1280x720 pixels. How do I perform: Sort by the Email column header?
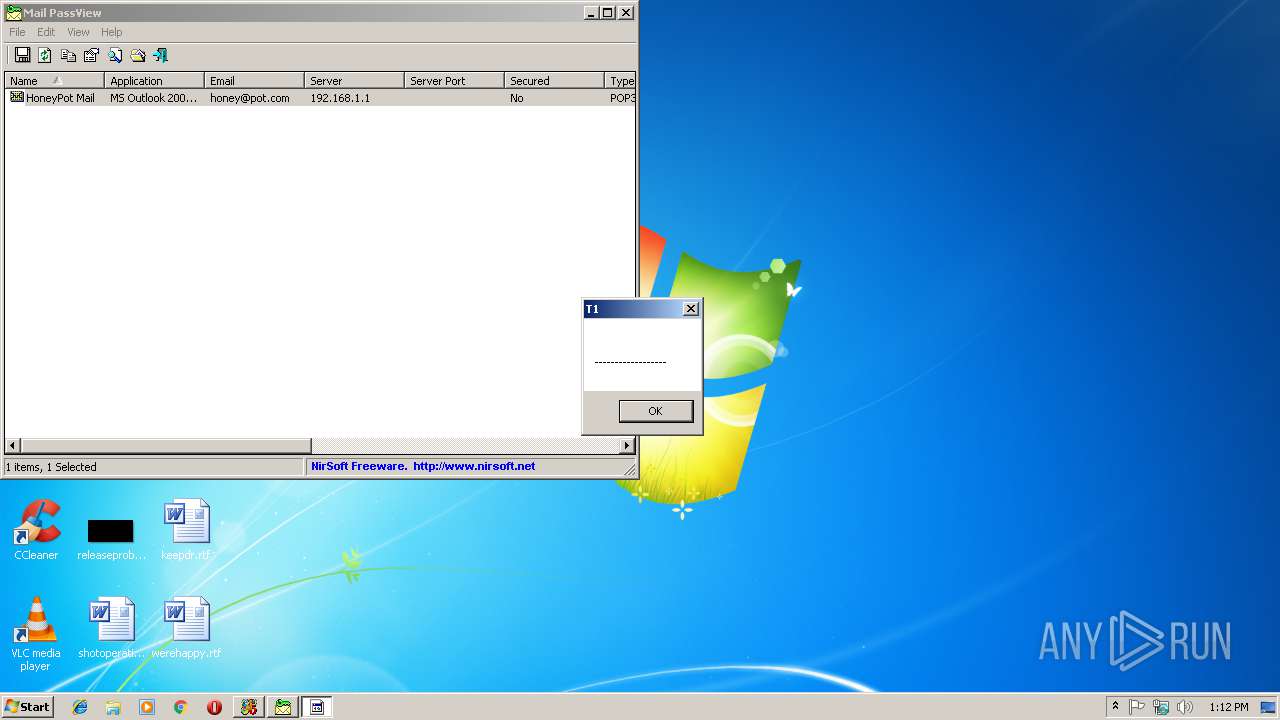coord(254,81)
